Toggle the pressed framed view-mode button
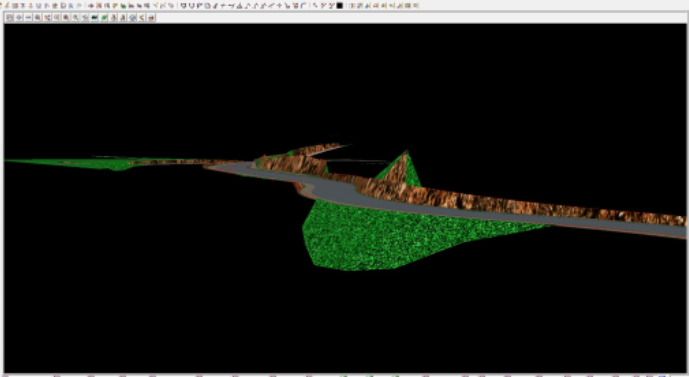 [9, 18]
